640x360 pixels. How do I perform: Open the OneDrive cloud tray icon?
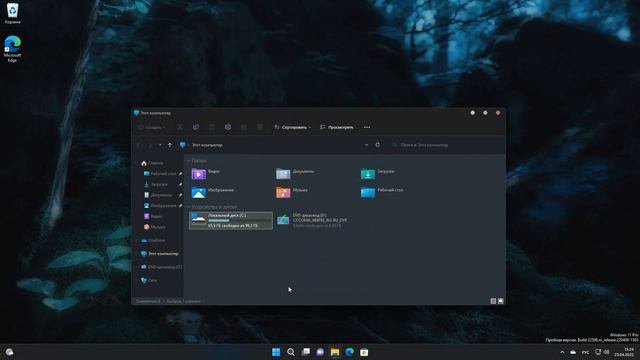tap(573, 352)
